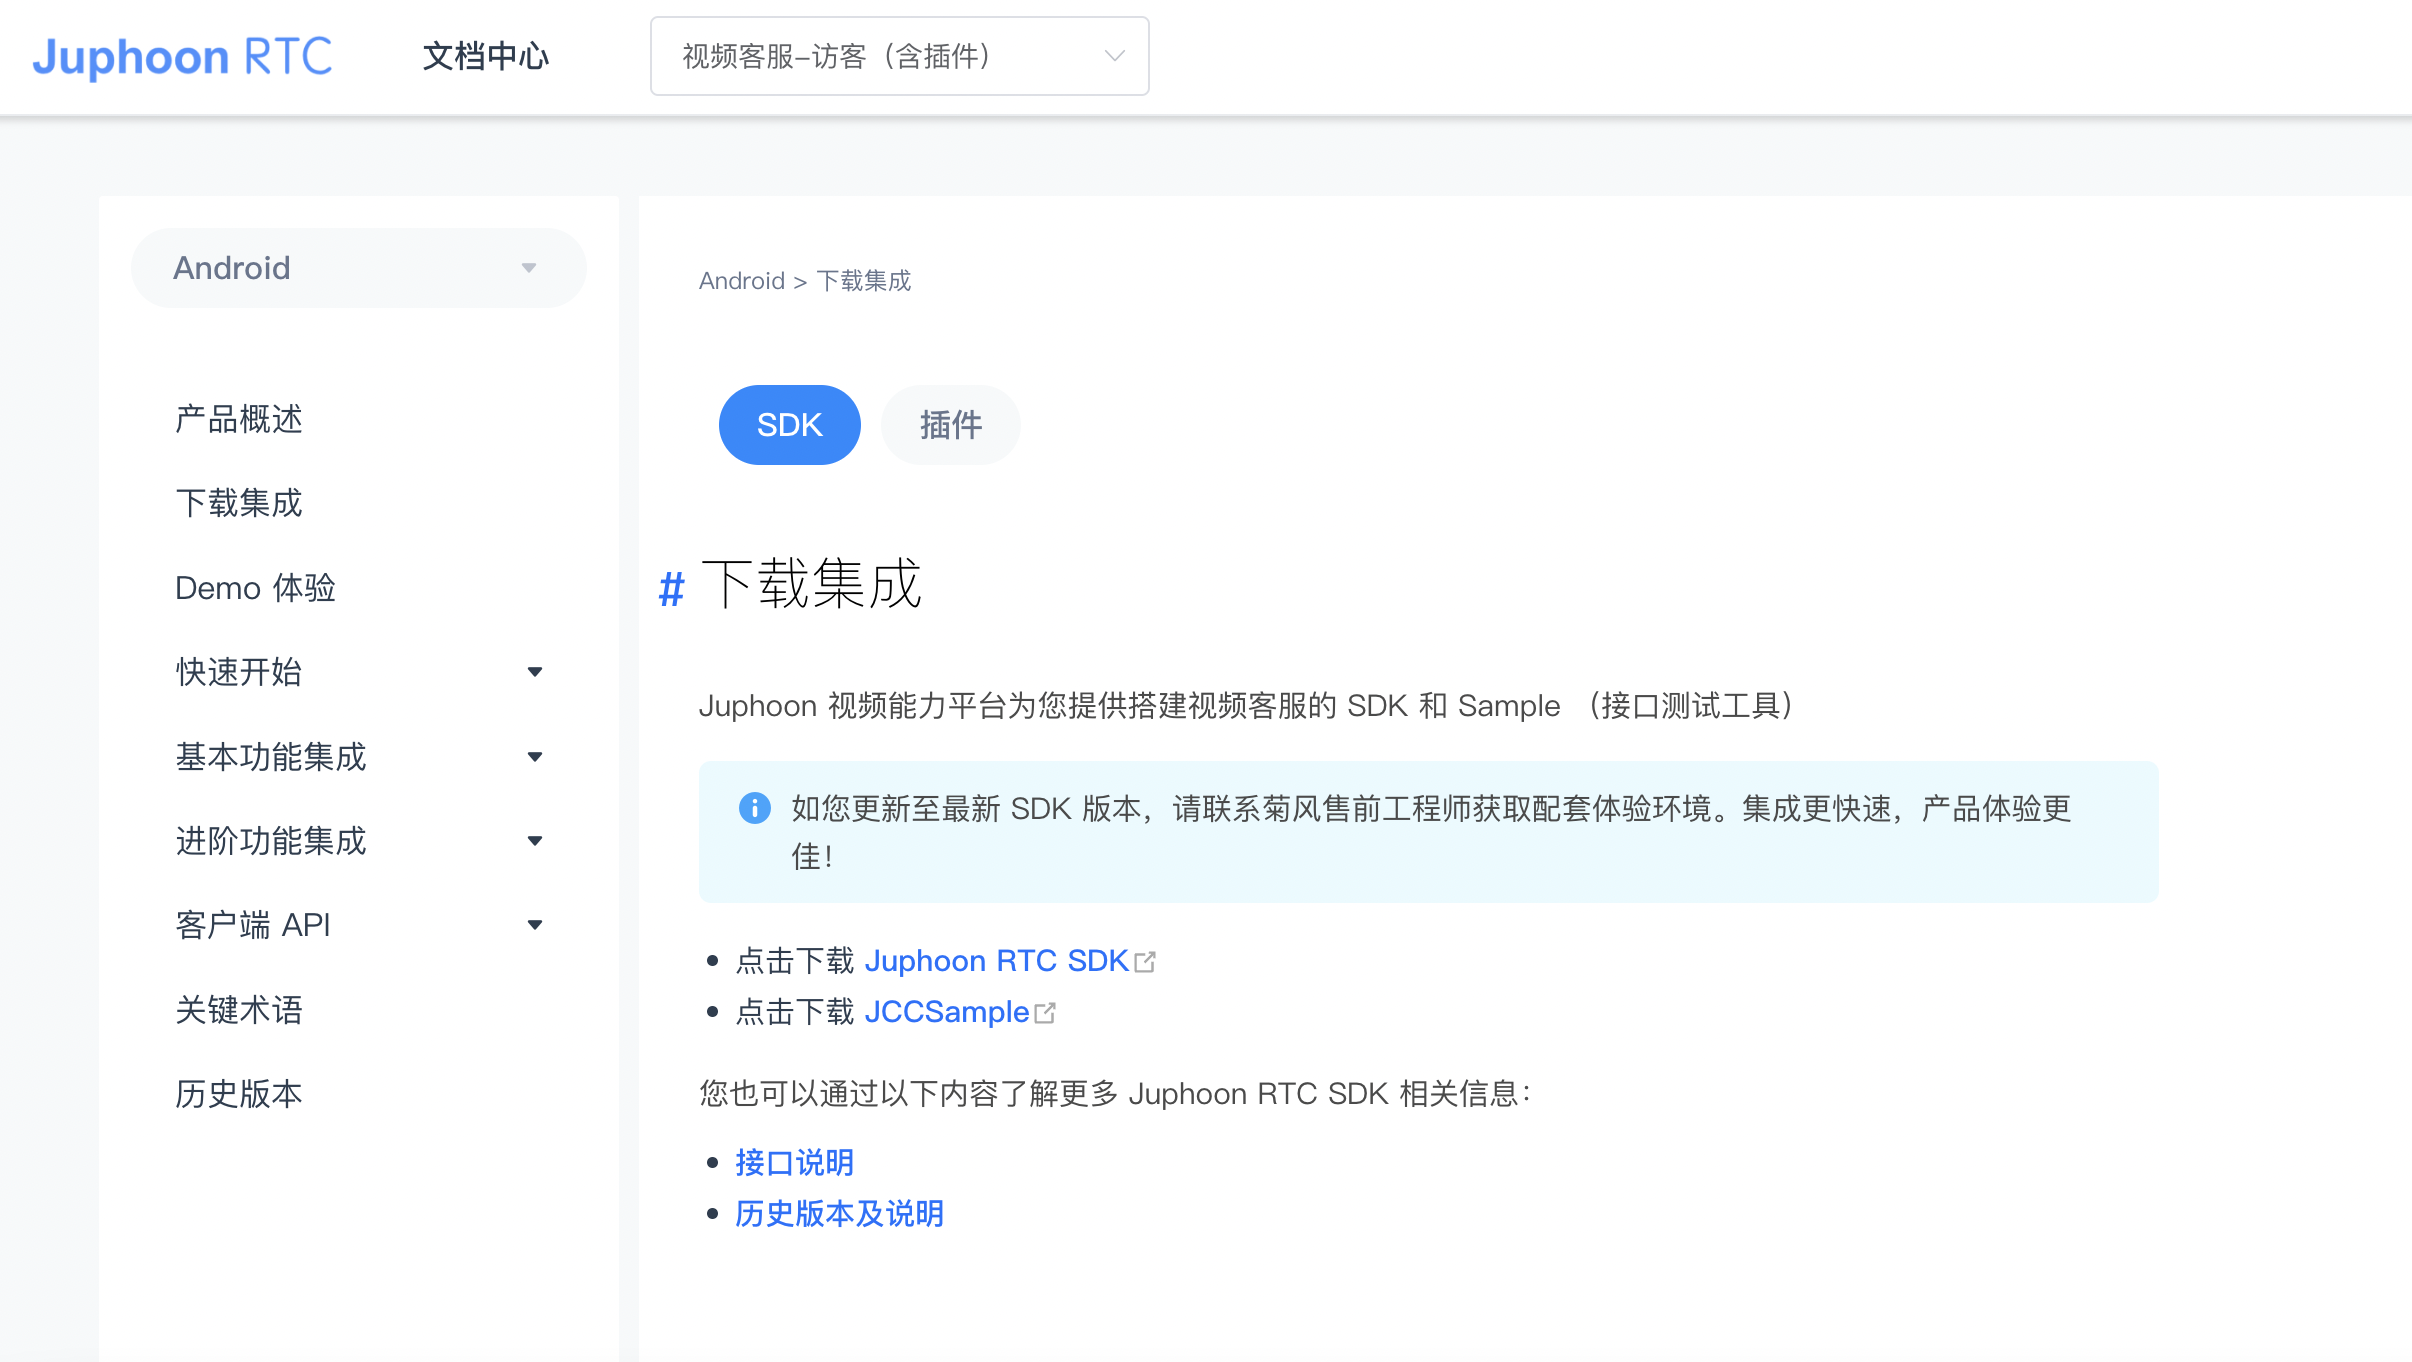Viewport: 2412px width, 1362px height.
Task: Open the 历史版本及说明 link
Action: click(x=839, y=1213)
